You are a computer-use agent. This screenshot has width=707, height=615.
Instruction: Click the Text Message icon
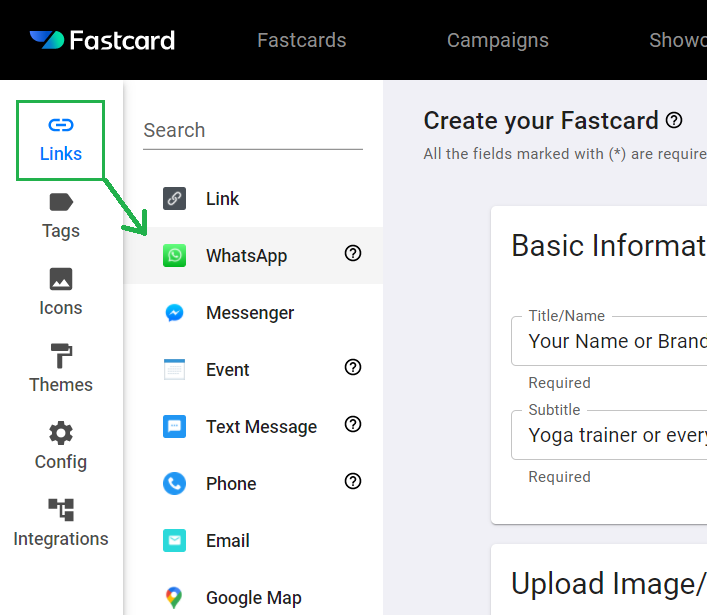[174, 427]
